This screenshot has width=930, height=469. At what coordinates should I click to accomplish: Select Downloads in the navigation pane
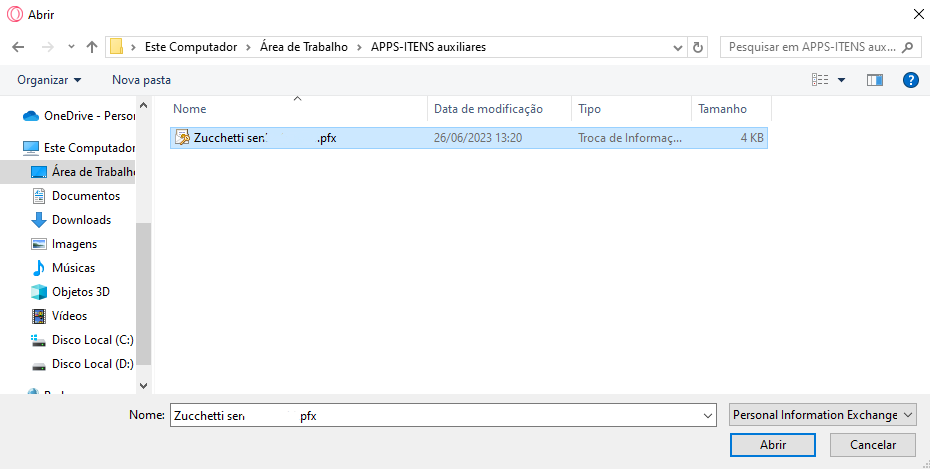(81, 220)
